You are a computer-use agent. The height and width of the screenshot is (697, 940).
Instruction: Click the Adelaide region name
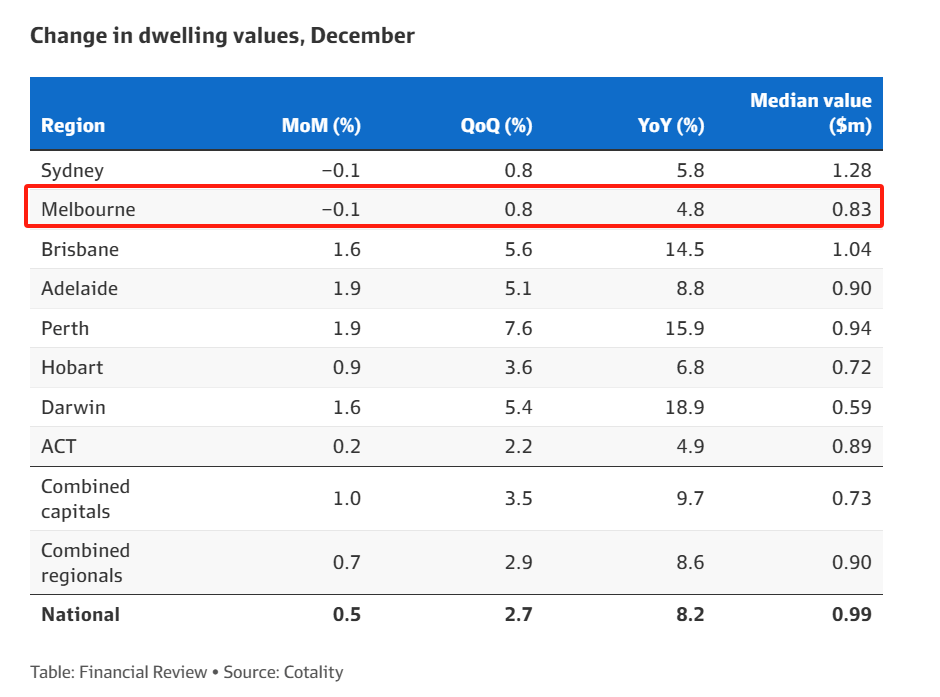pyautogui.click(x=79, y=289)
